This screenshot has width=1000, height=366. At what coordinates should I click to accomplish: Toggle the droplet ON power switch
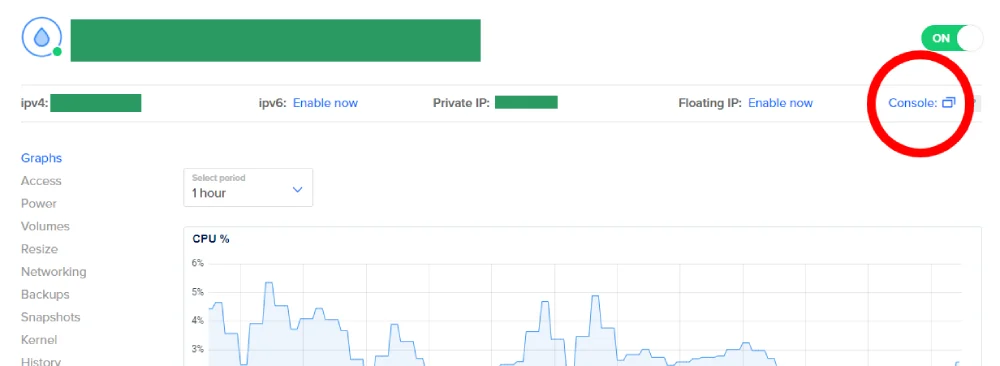coord(952,38)
